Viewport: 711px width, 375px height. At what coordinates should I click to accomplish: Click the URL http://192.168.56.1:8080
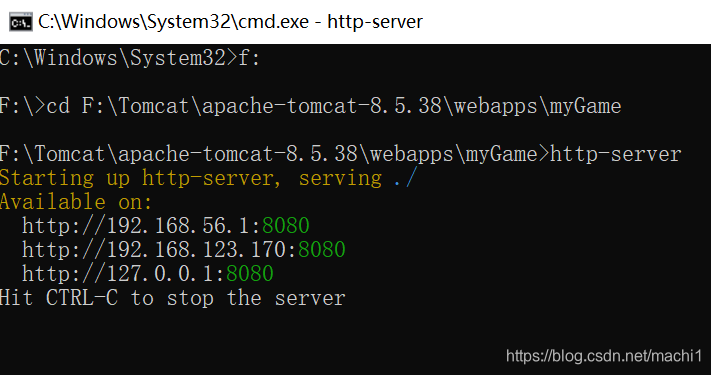[166, 226]
